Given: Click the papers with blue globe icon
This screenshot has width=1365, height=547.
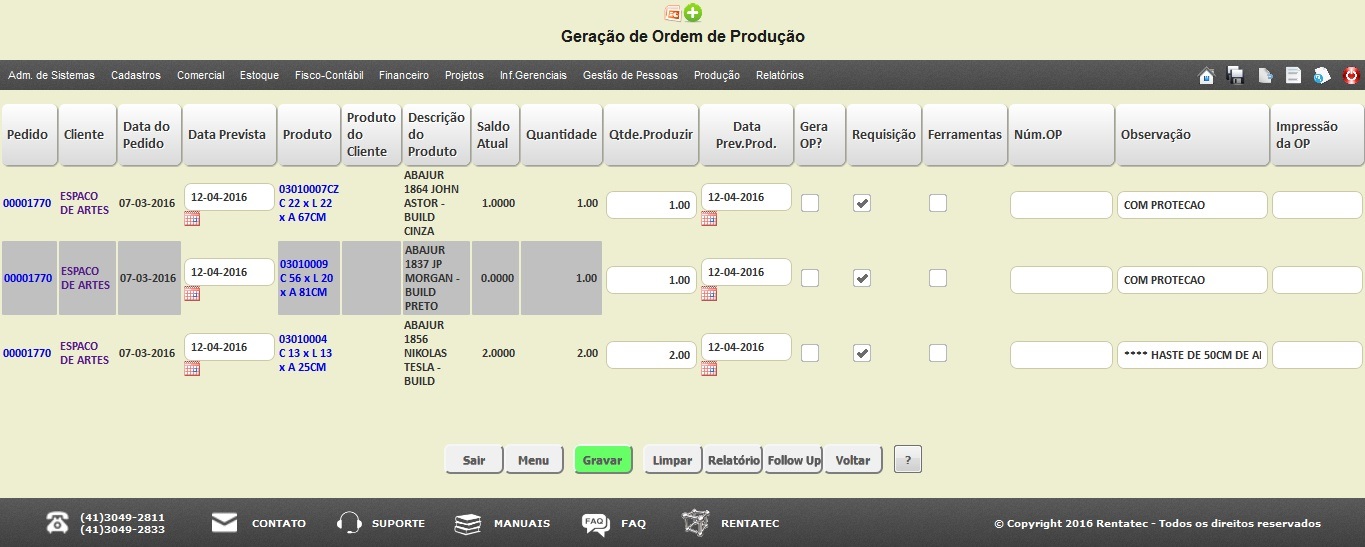Looking at the screenshot, I should 1322,75.
